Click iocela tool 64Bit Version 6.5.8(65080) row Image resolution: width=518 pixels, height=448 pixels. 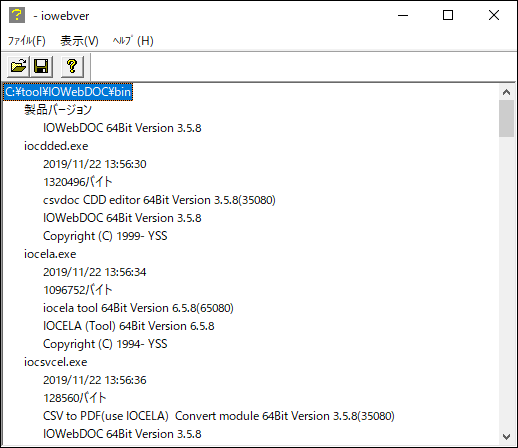coord(138,308)
